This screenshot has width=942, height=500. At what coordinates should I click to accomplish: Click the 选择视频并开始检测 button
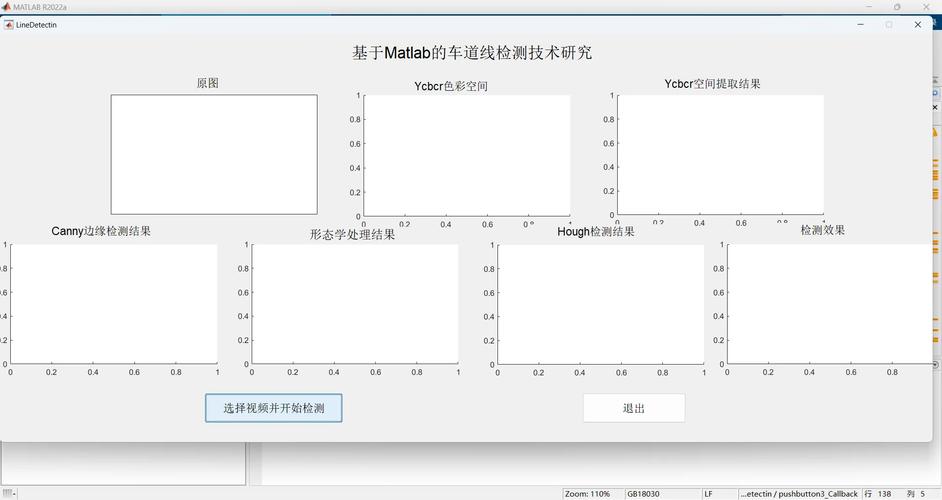point(273,408)
